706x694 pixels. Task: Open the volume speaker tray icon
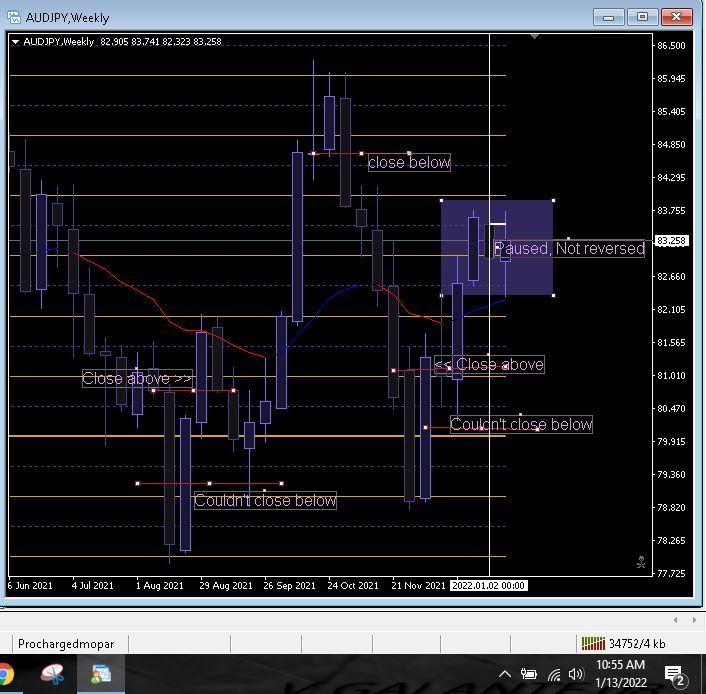(x=575, y=674)
